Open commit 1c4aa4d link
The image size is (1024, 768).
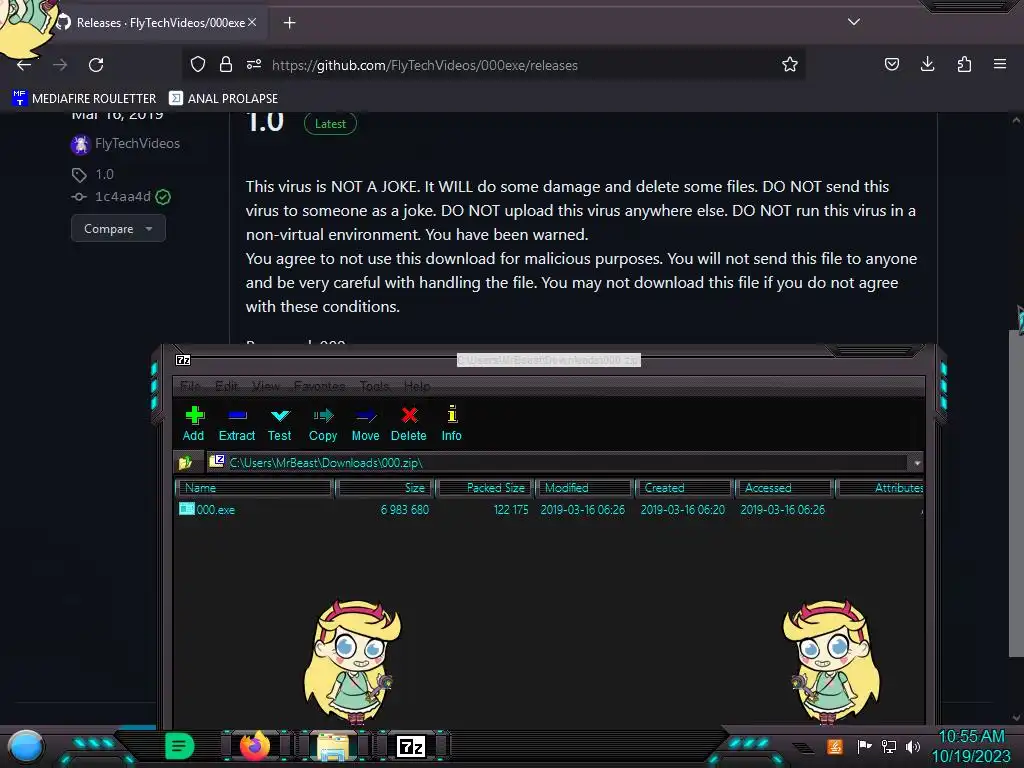click(x=123, y=197)
